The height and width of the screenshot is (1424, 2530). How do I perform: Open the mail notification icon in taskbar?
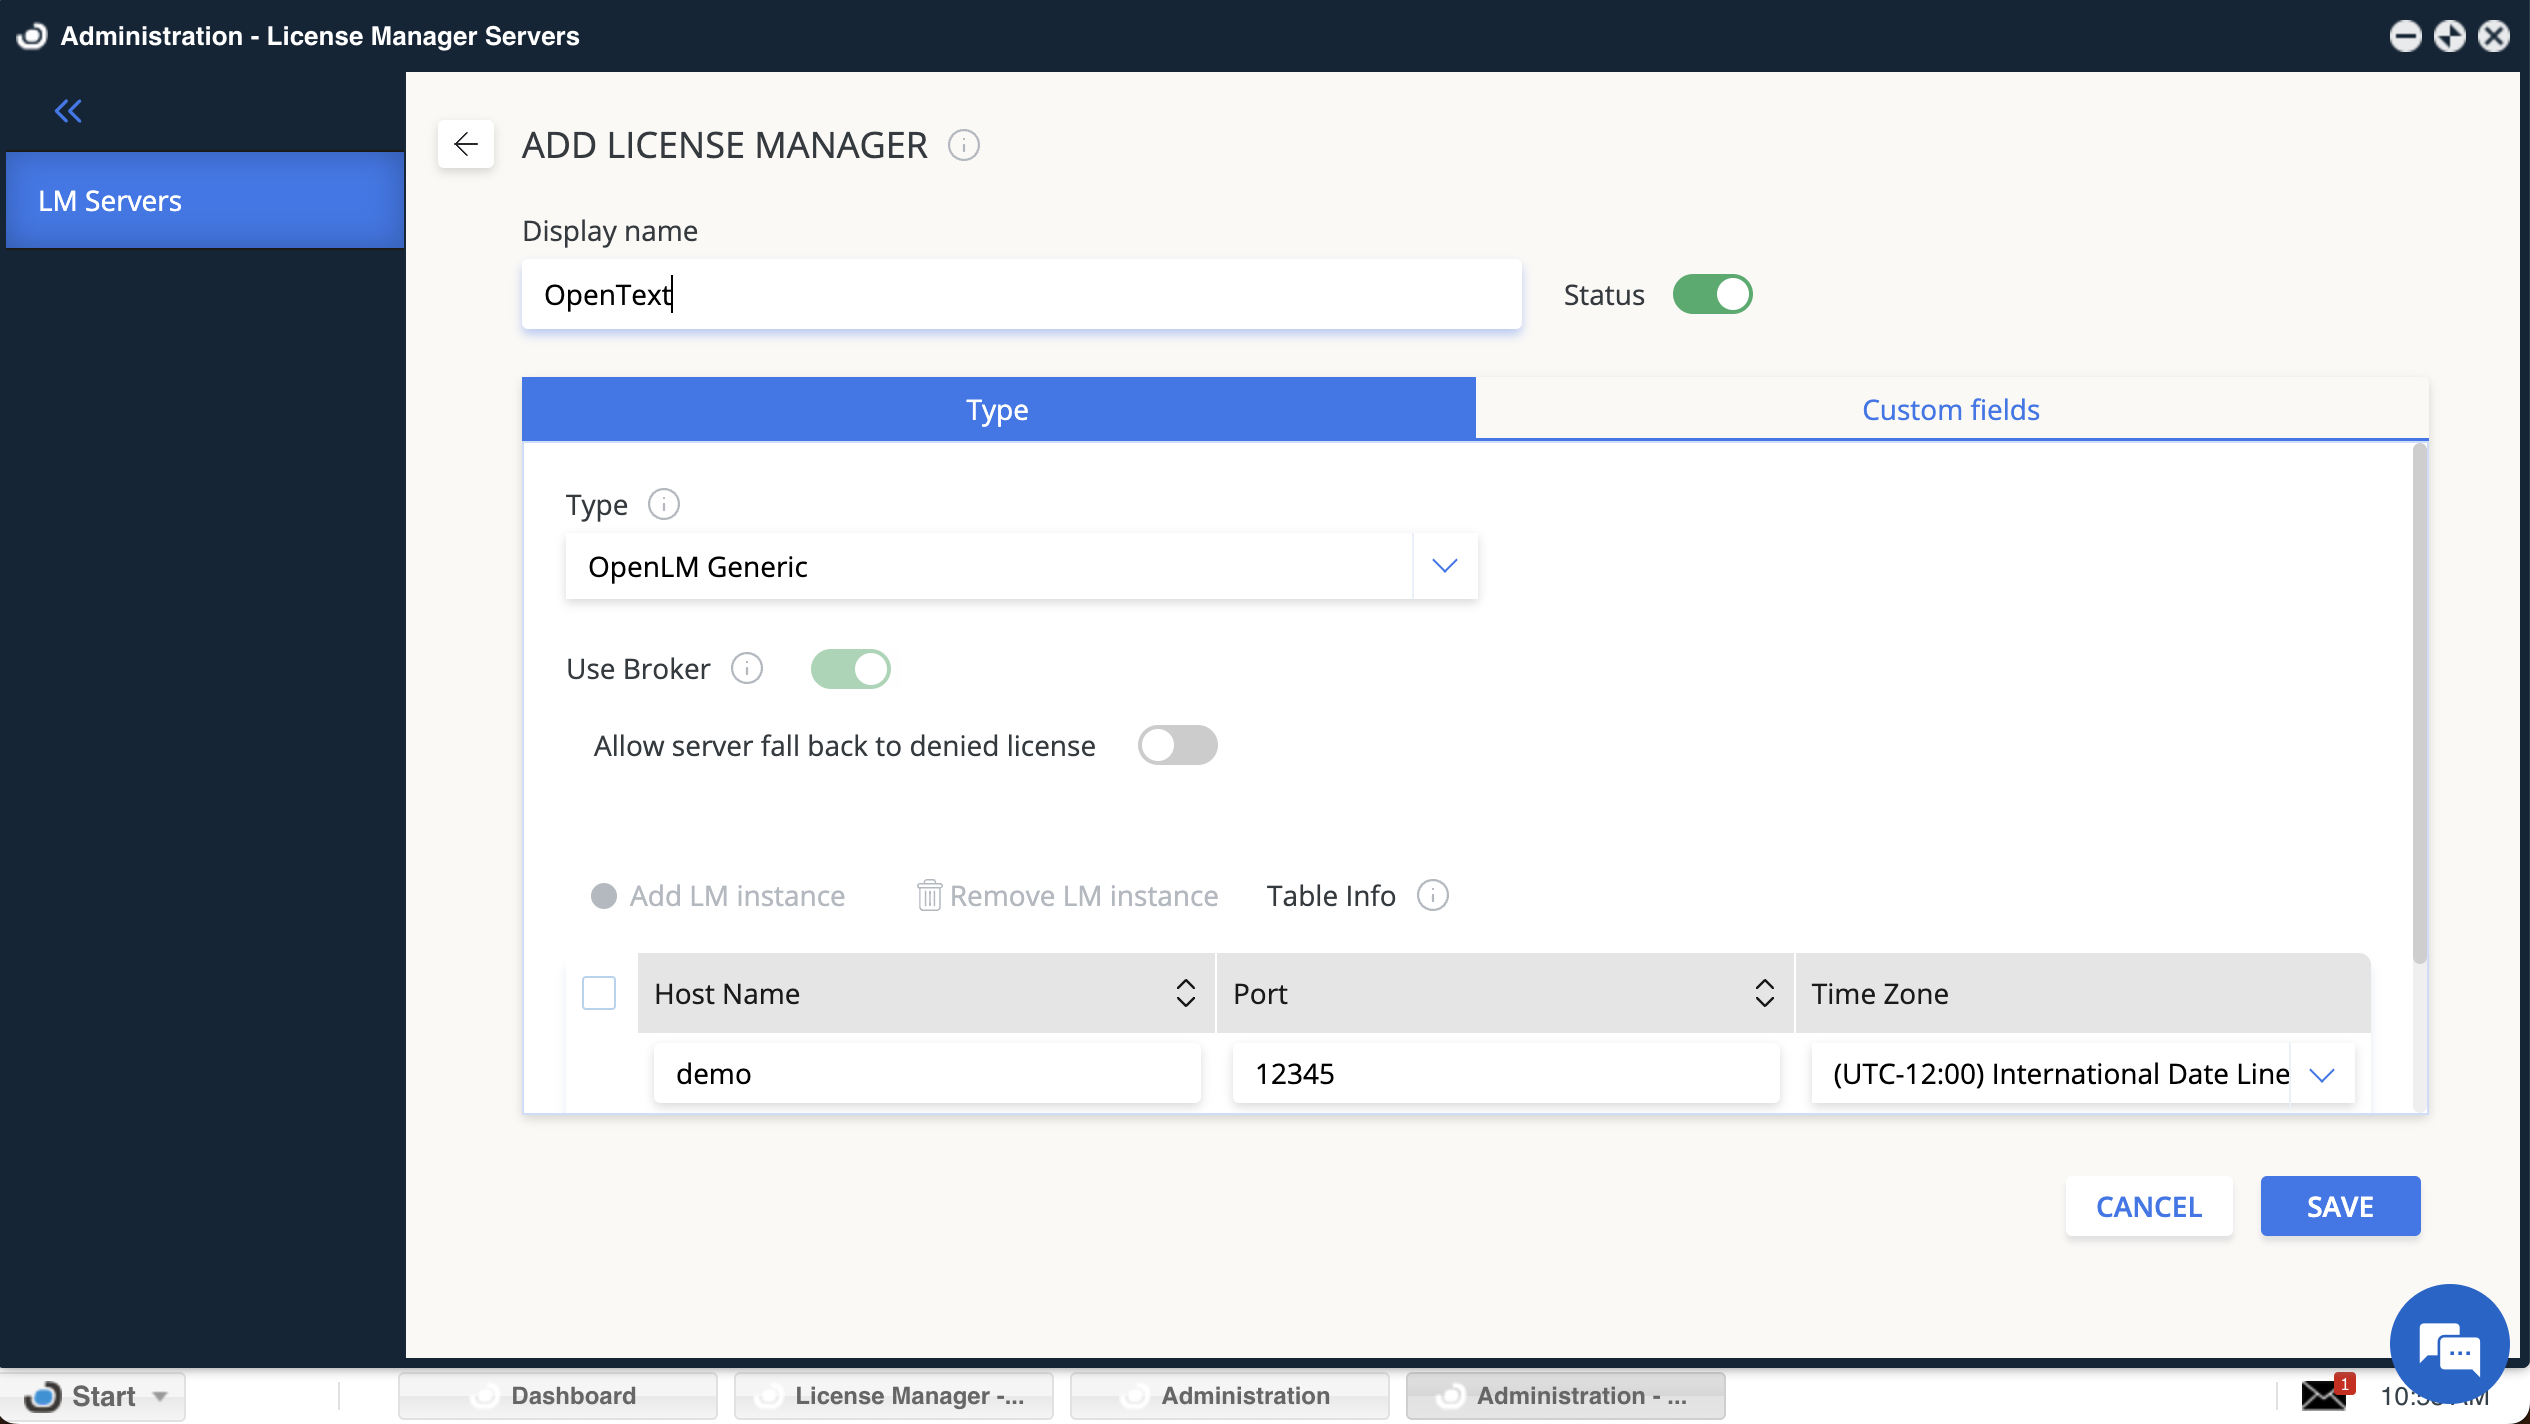(x=2322, y=1394)
